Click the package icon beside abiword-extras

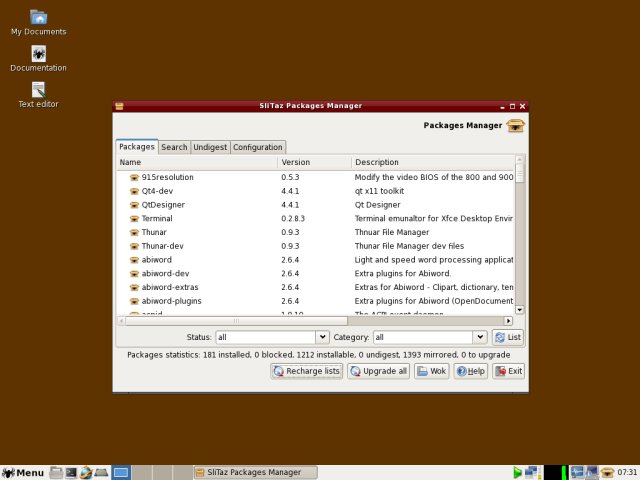(x=134, y=287)
